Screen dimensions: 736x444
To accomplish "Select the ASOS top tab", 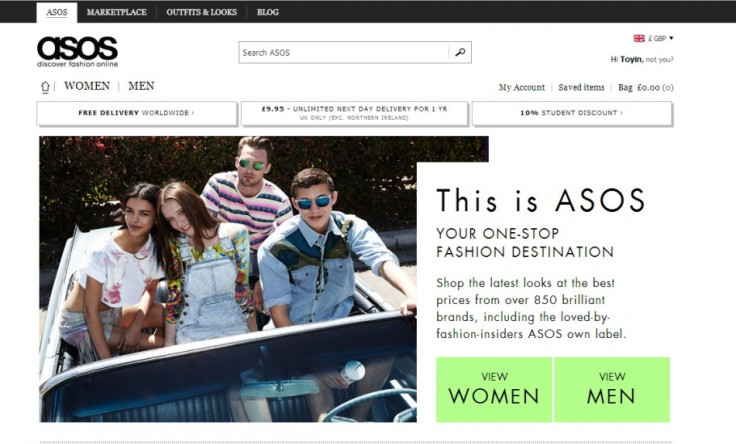I will click(57, 12).
